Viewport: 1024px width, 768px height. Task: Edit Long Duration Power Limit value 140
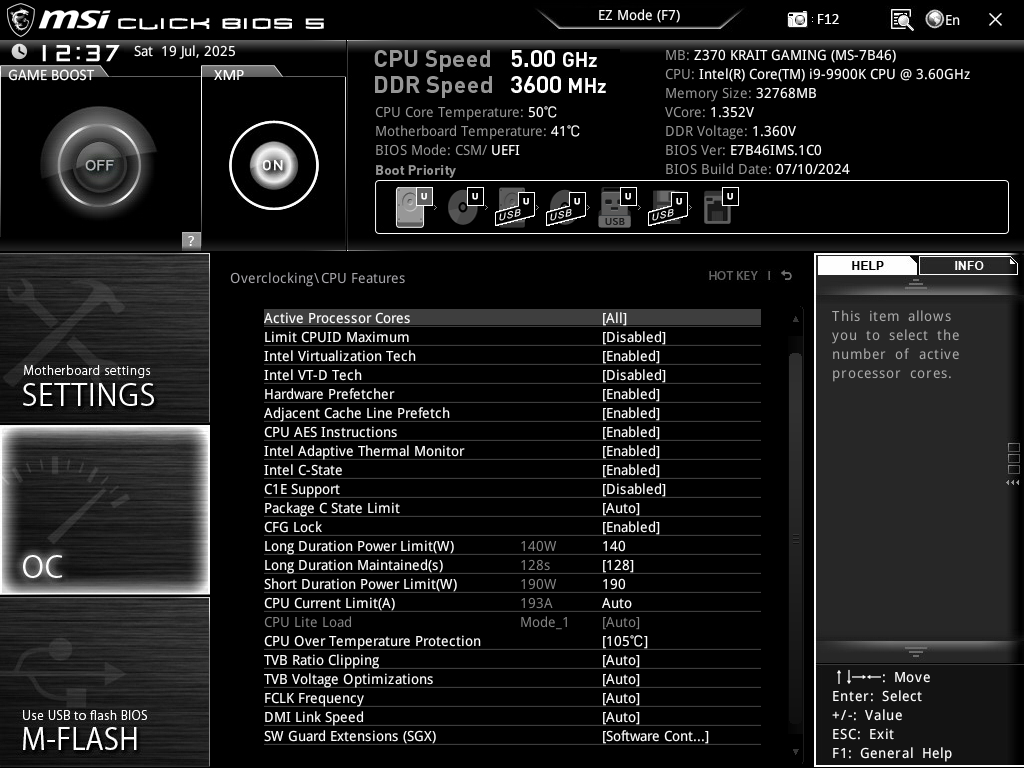click(512, 546)
